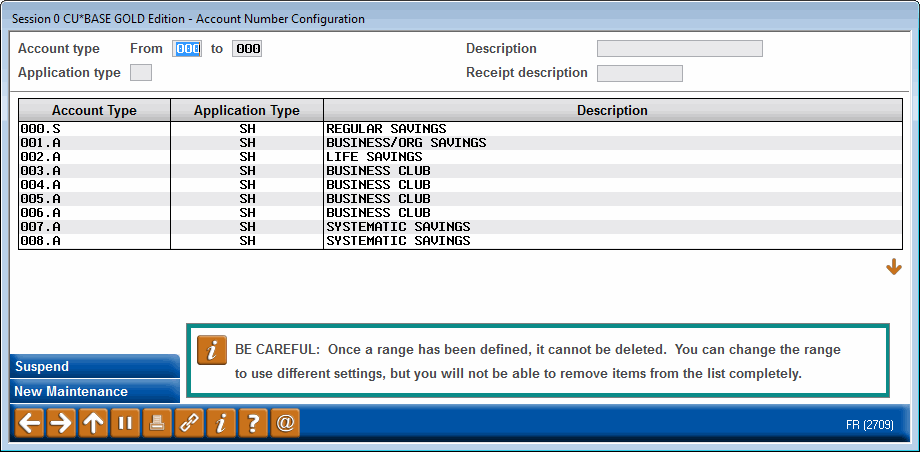Click the back arrow toolbar icon

coord(29,423)
